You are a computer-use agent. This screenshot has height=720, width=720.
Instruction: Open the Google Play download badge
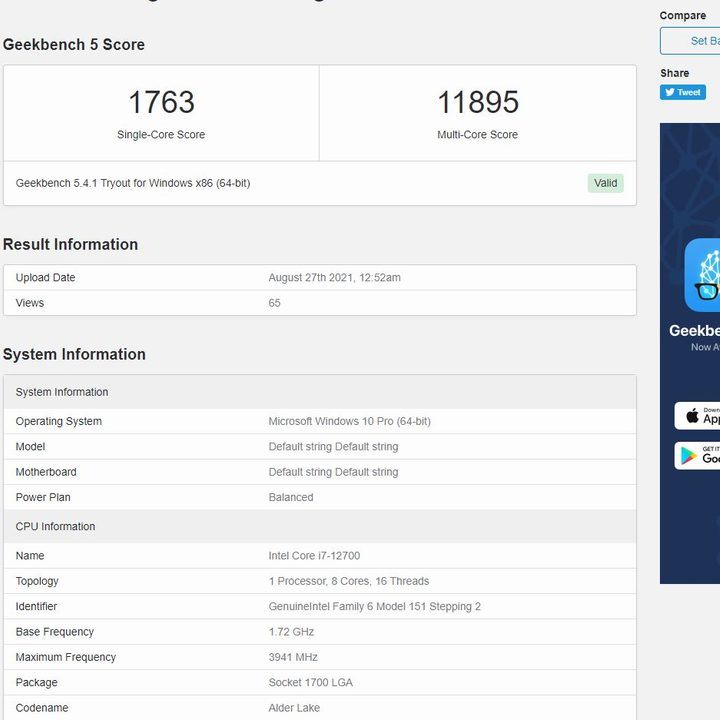pyautogui.click(x=697, y=456)
